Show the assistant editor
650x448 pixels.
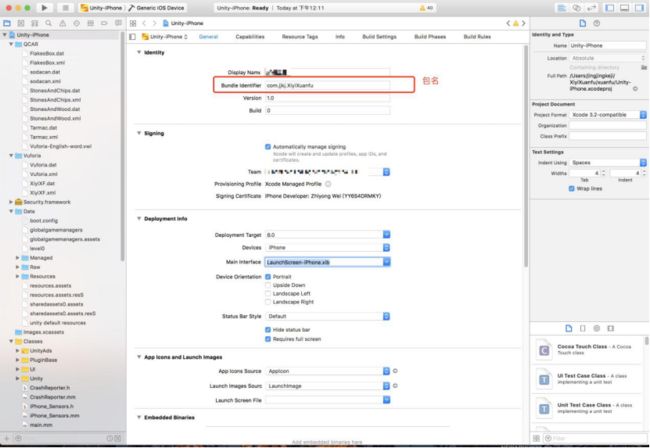[577, 8]
